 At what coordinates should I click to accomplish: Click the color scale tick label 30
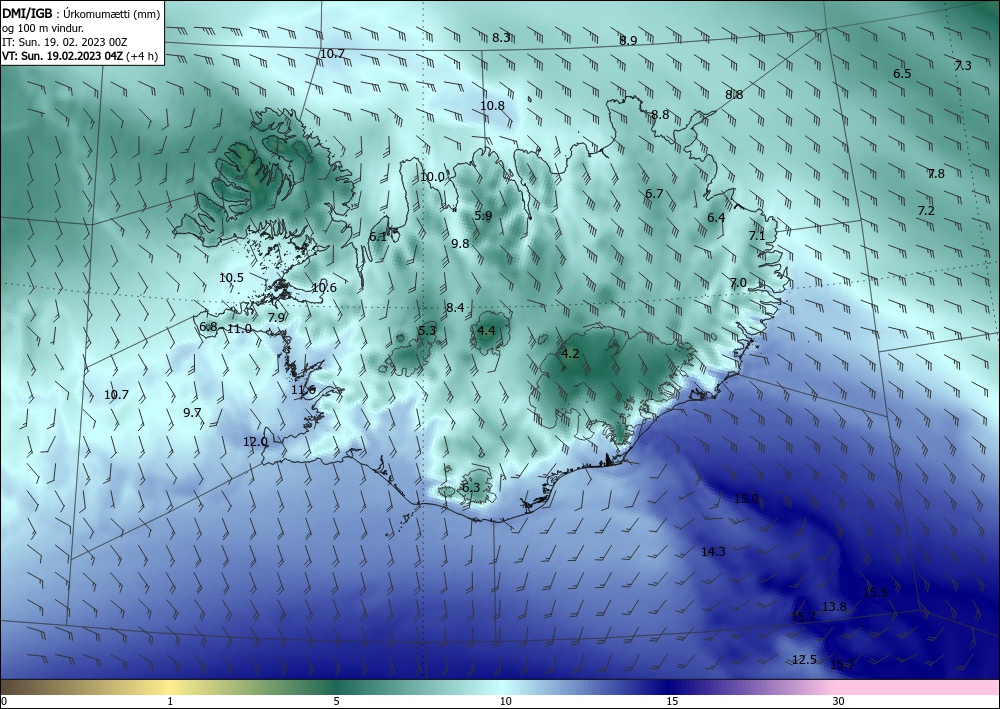(838, 702)
